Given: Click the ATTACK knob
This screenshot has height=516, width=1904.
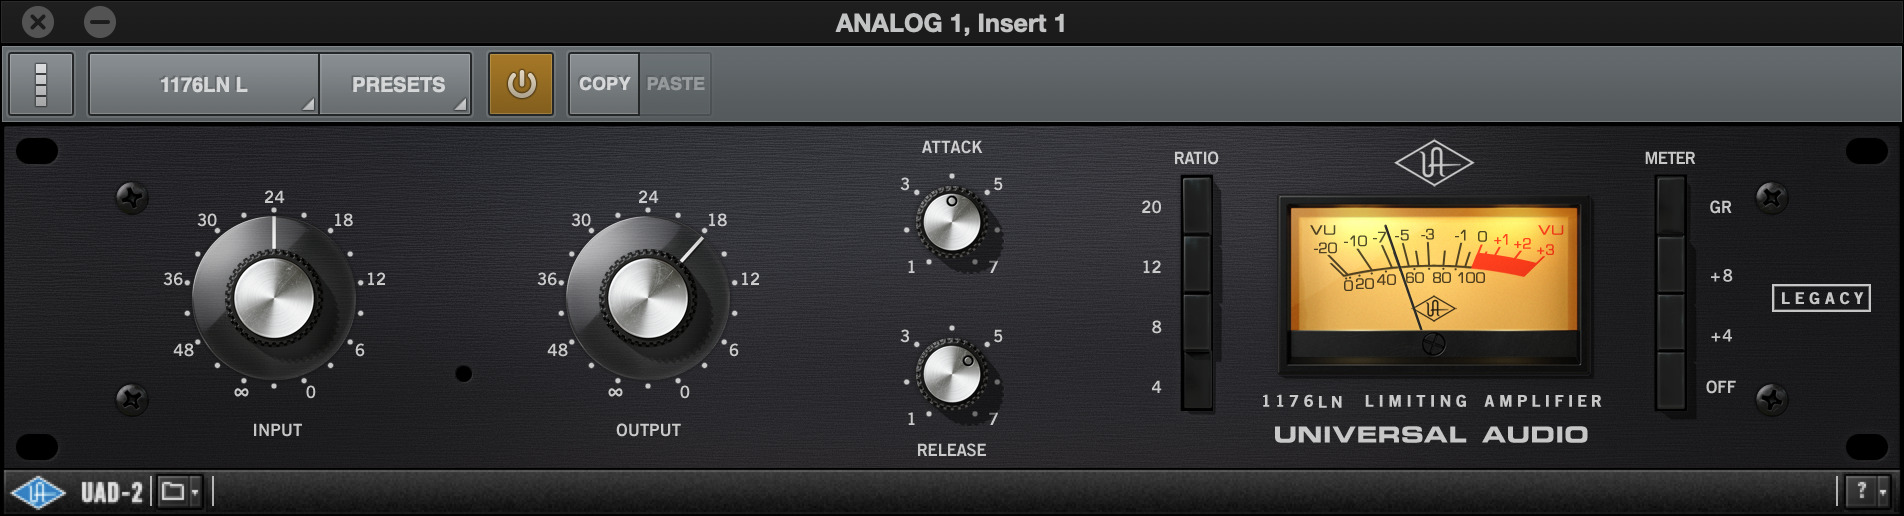Looking at the screenshot, I should (x=952, y=223).
